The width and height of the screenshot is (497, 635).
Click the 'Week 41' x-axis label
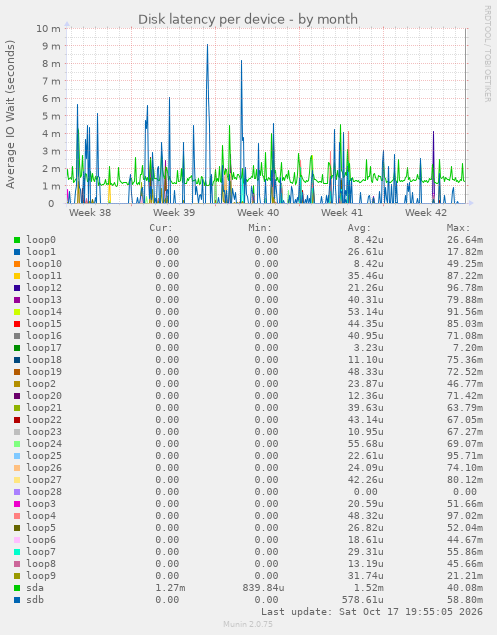coord(342,213)
